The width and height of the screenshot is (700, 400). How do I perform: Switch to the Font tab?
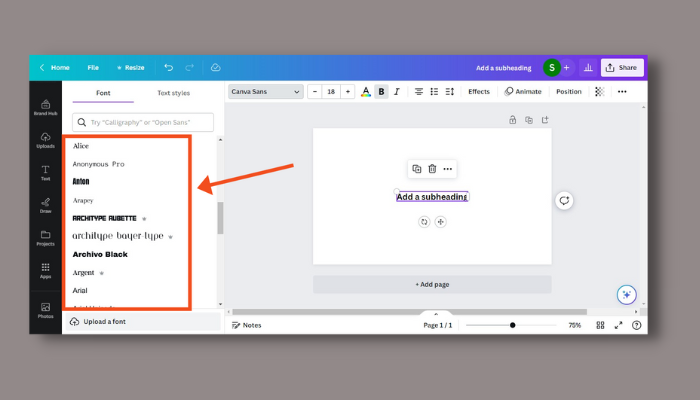(x=103, y=93)
